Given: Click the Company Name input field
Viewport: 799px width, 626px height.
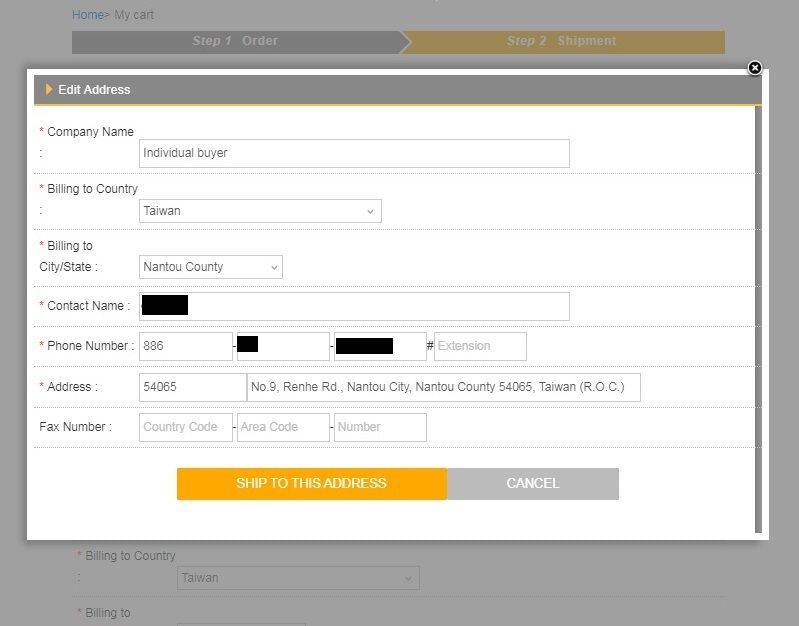Looking at the screenshot, I should (354, 153).
